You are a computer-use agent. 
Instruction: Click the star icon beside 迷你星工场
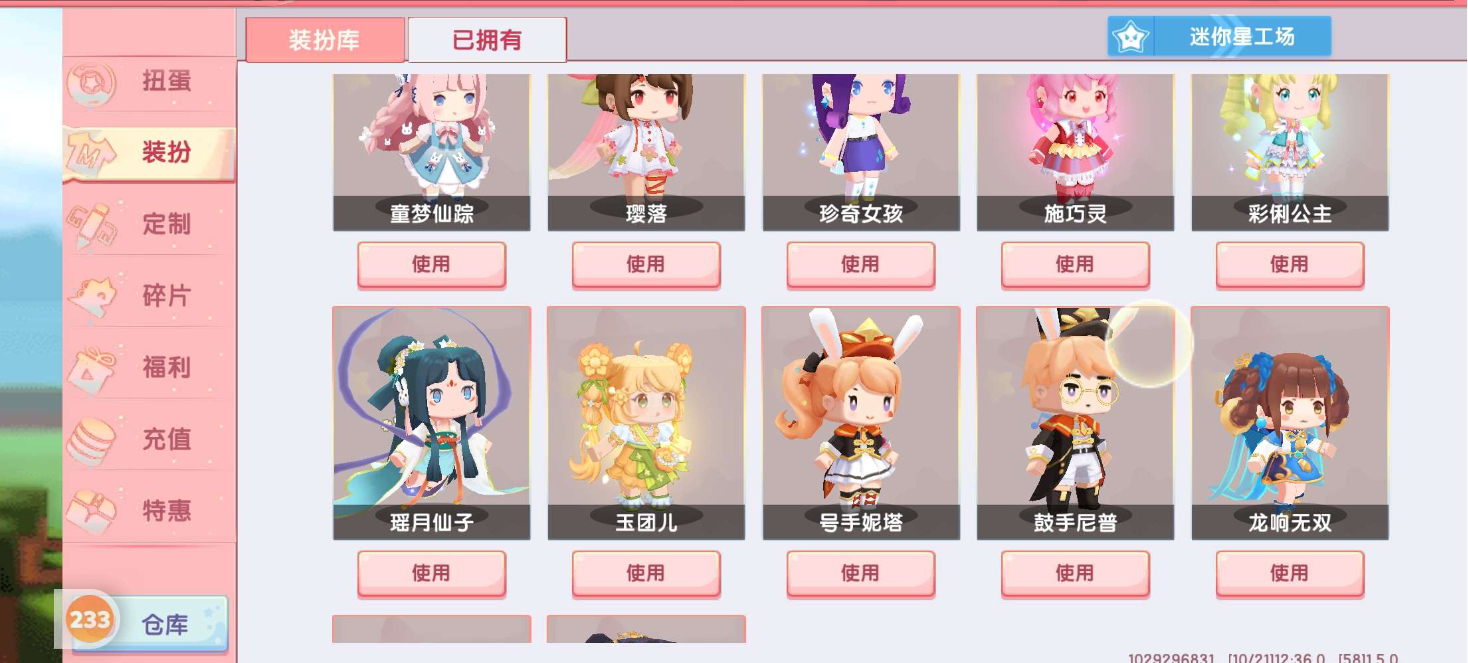pyautogui.click(x=1131, y=37)
